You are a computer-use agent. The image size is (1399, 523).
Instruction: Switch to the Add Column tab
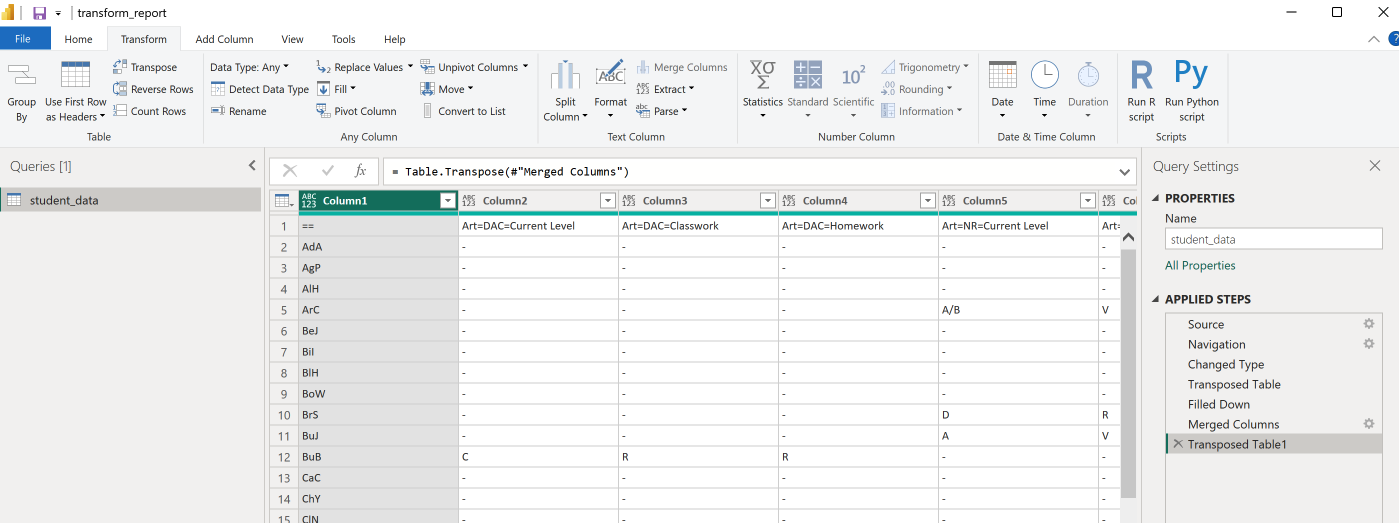pyautogui.click(x=224, y=39)
